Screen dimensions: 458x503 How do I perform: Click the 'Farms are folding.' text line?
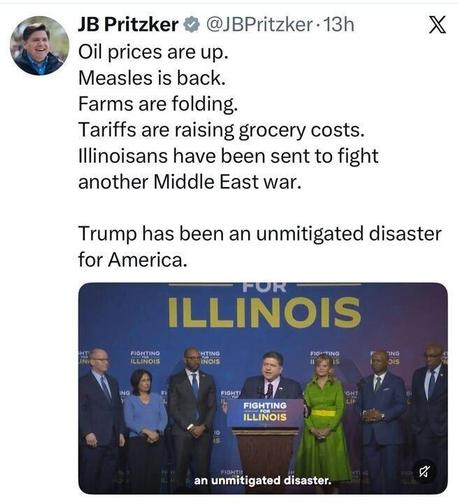158,104
